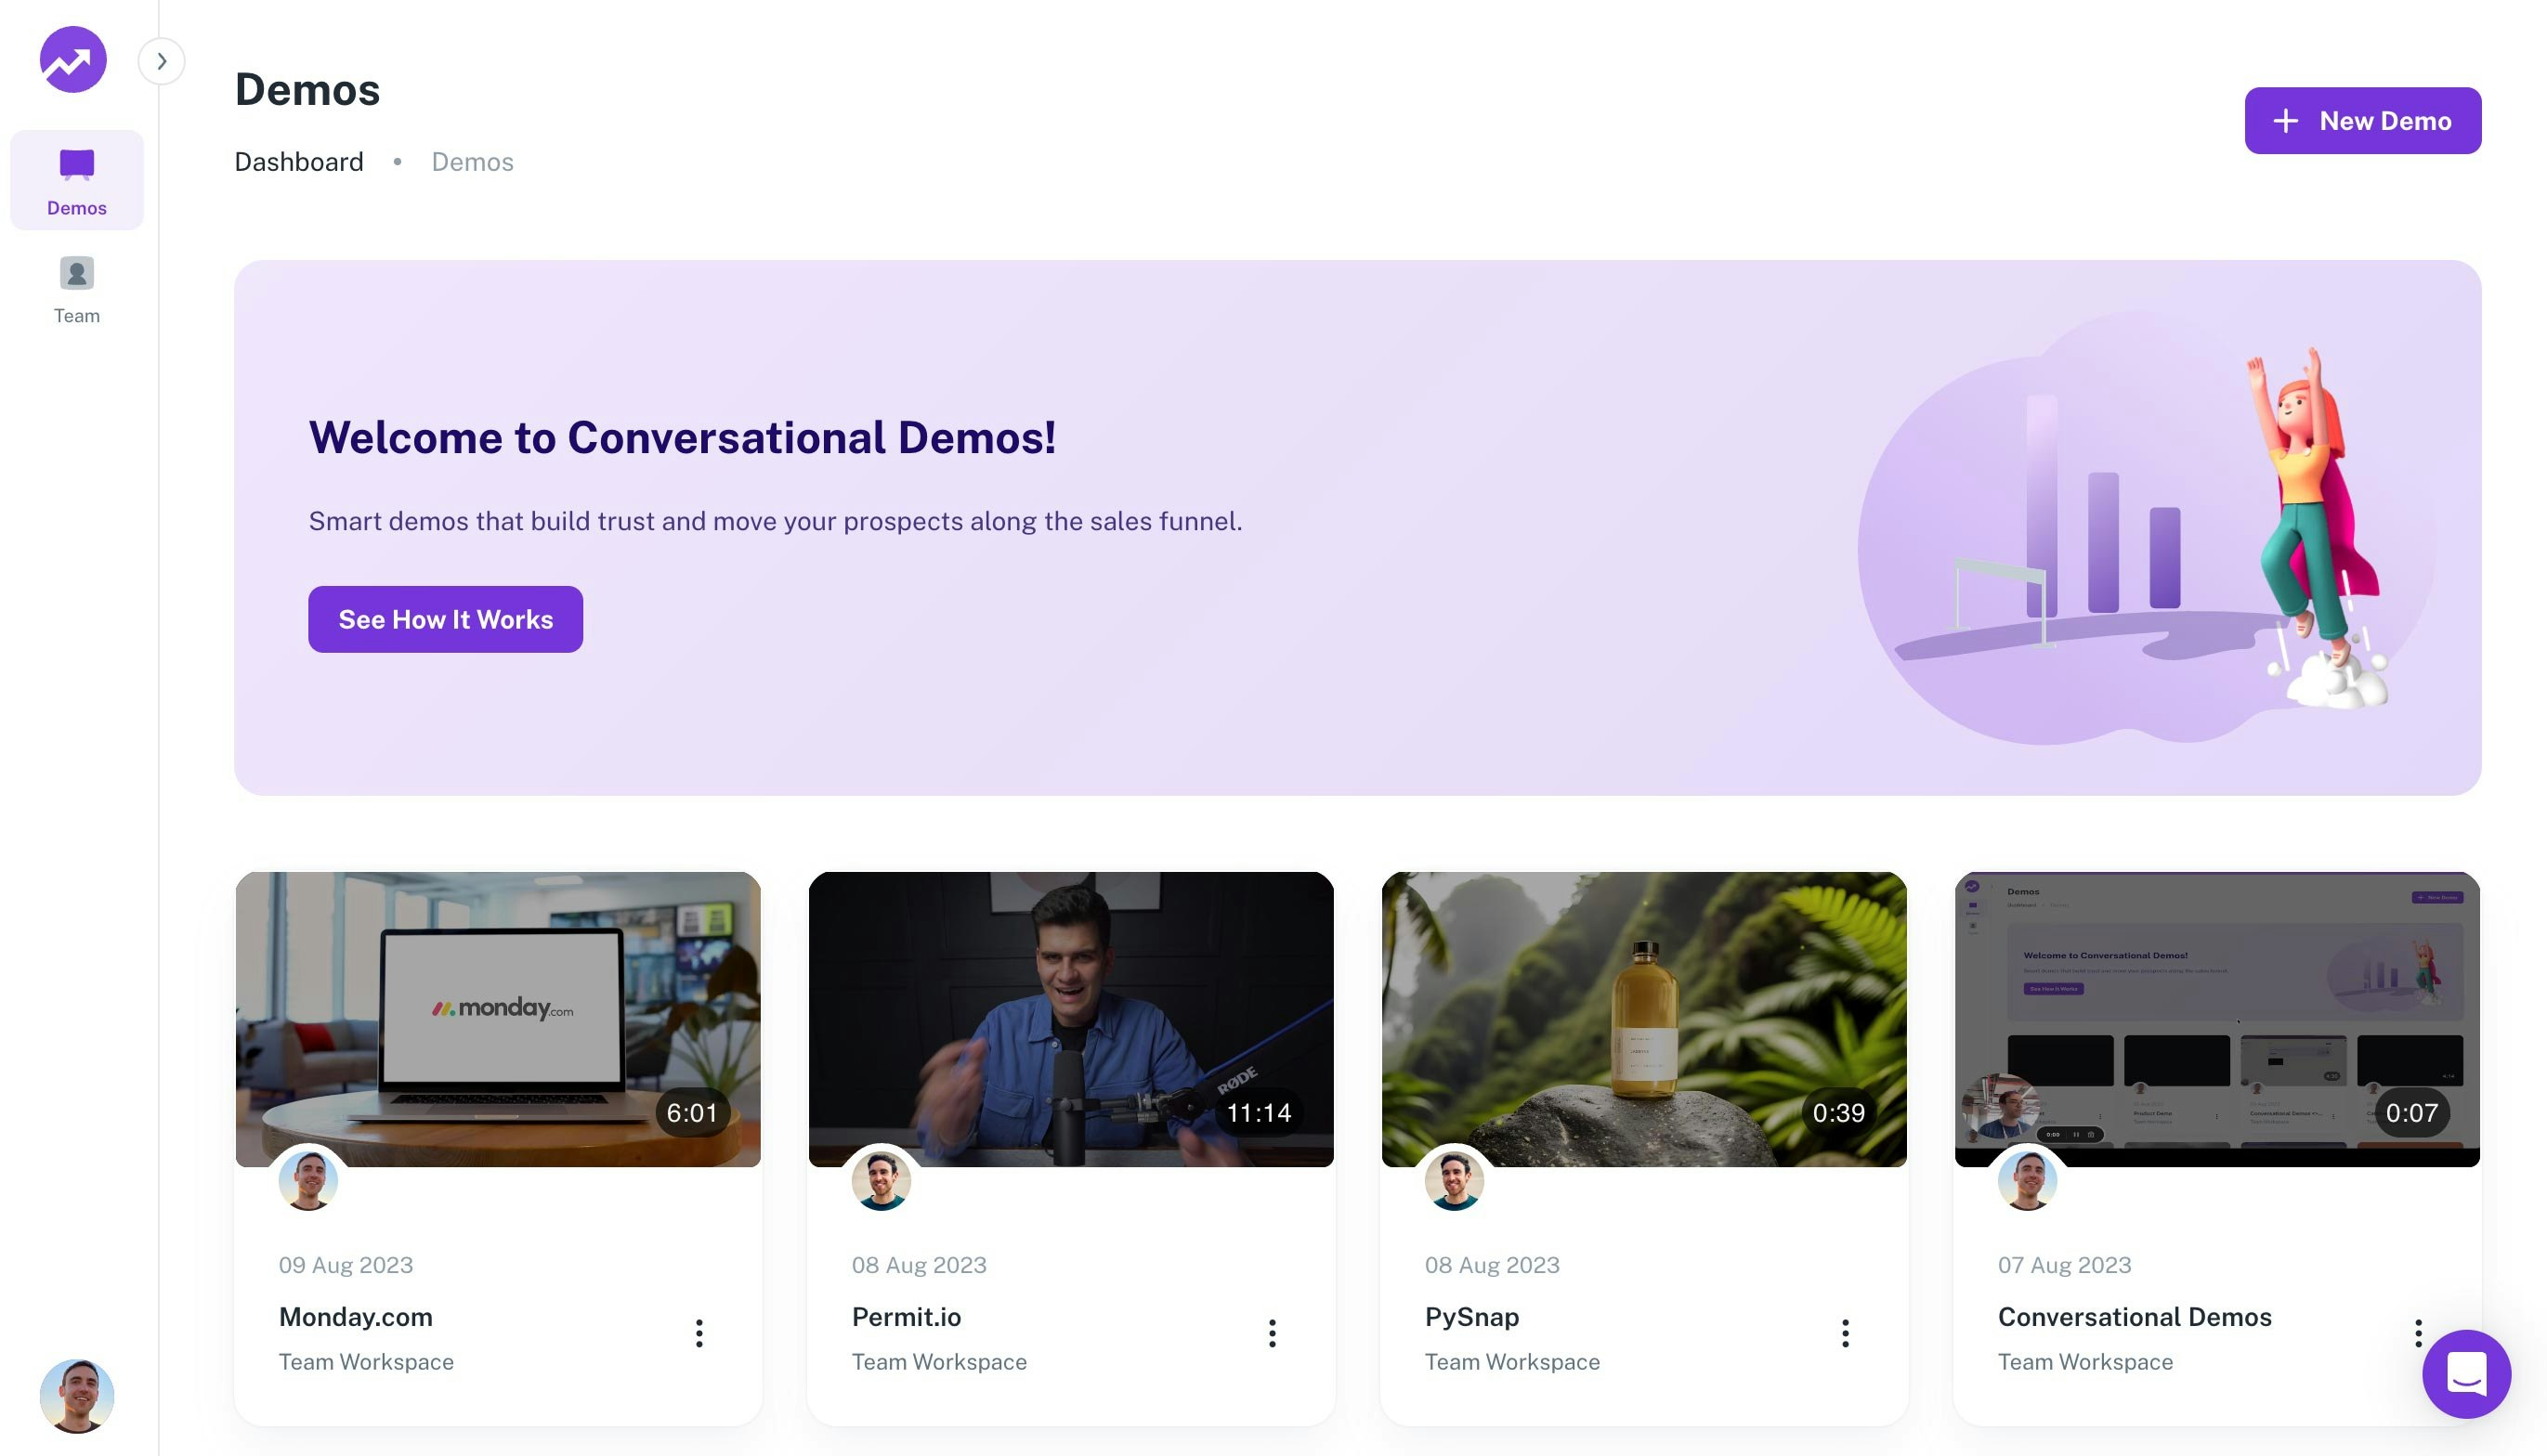Click the 11:14 duration badge
The width and height of the screenshot is (2547, 1456).
pyautogui.click(x=1259, y=1113)
